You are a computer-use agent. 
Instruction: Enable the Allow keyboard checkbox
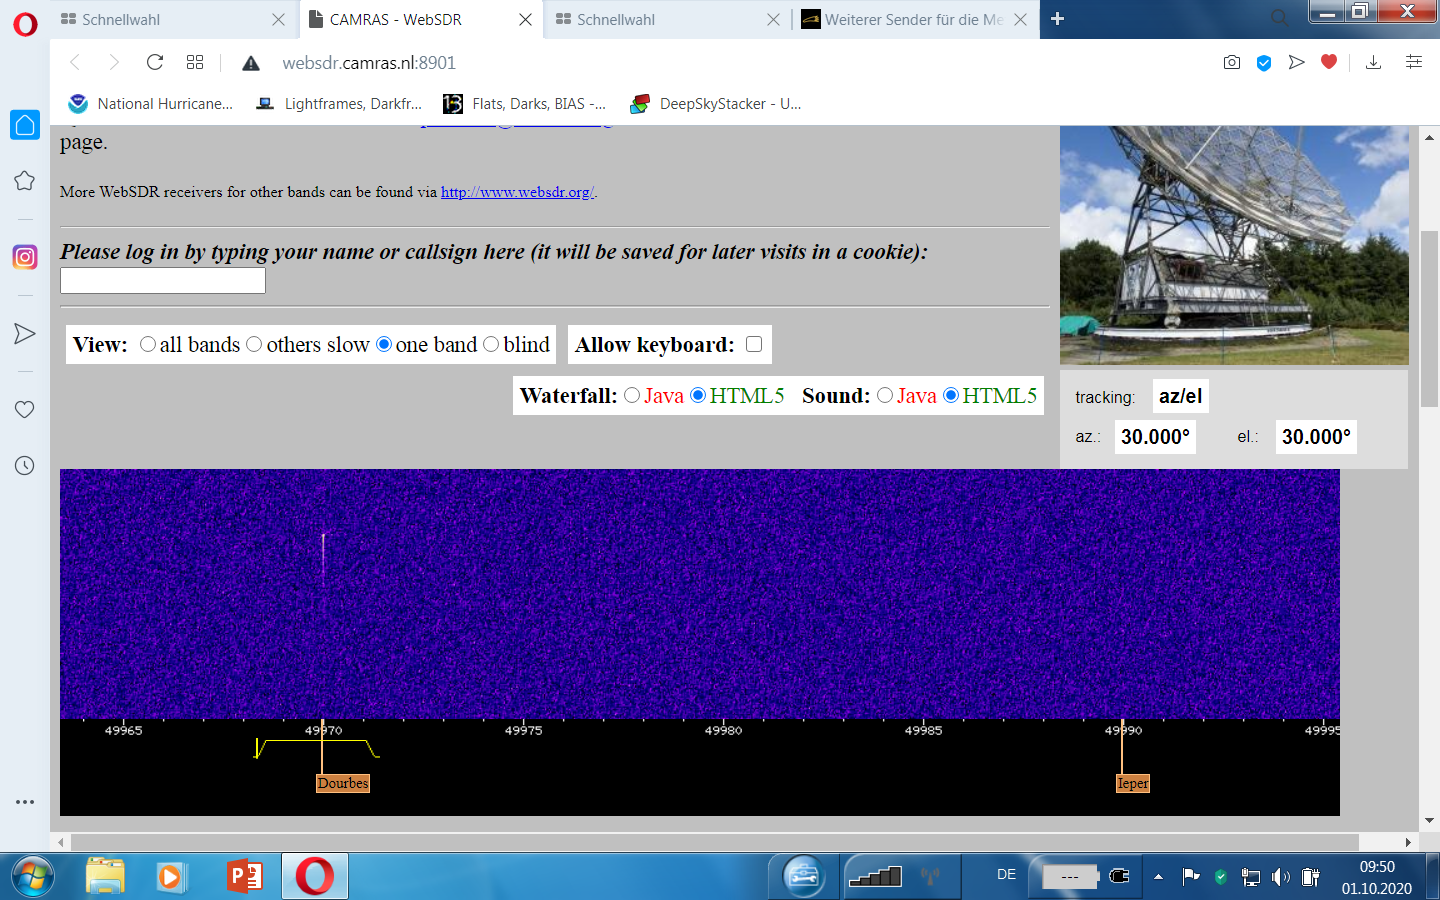coord(754,344)
